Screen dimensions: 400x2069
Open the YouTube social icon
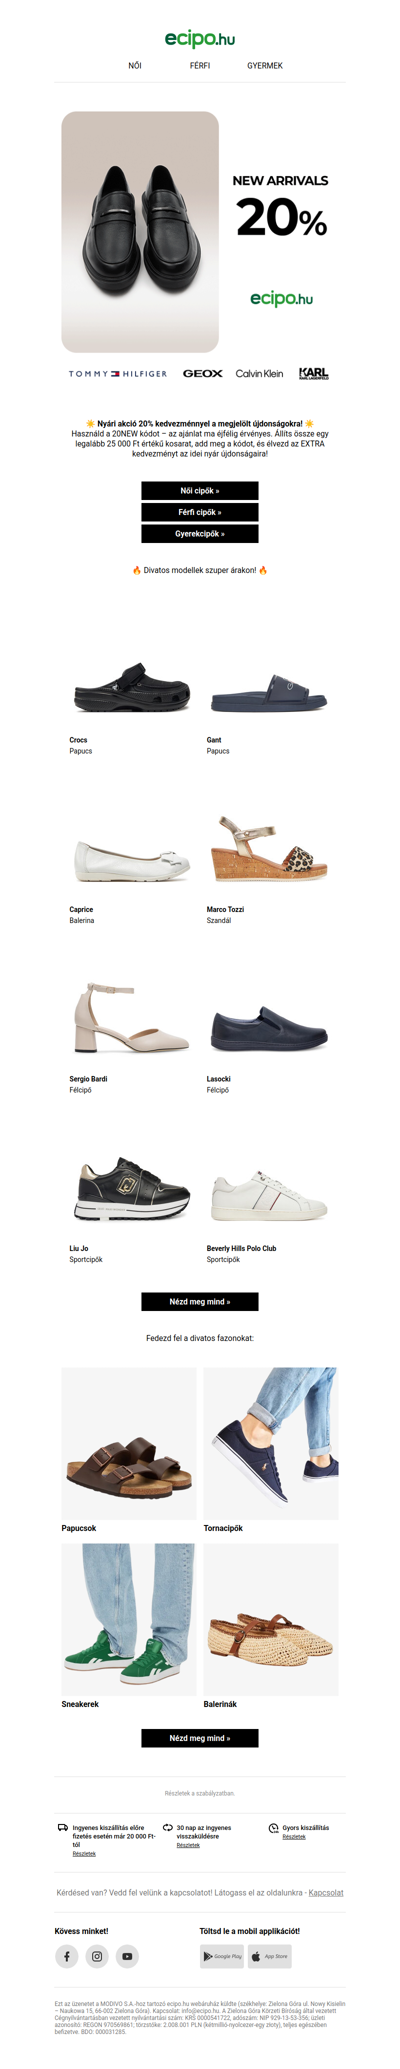(127, 1956)
